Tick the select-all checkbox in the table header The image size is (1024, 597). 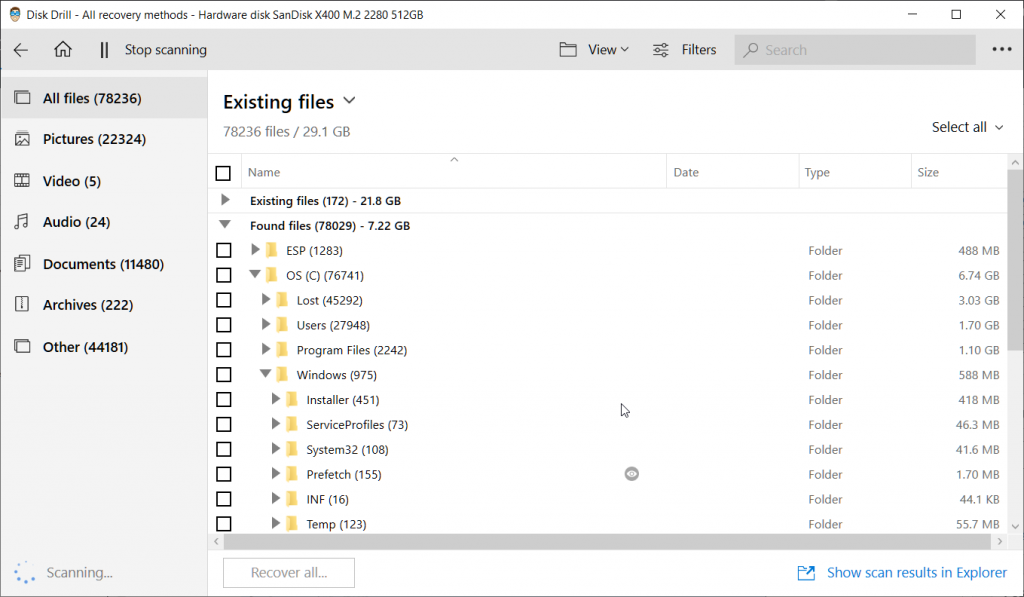coord(222,172)
